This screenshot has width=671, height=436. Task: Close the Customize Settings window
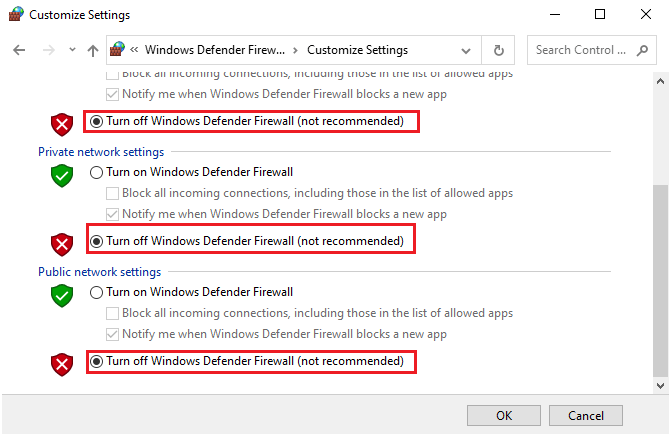[x=646, y=14]
